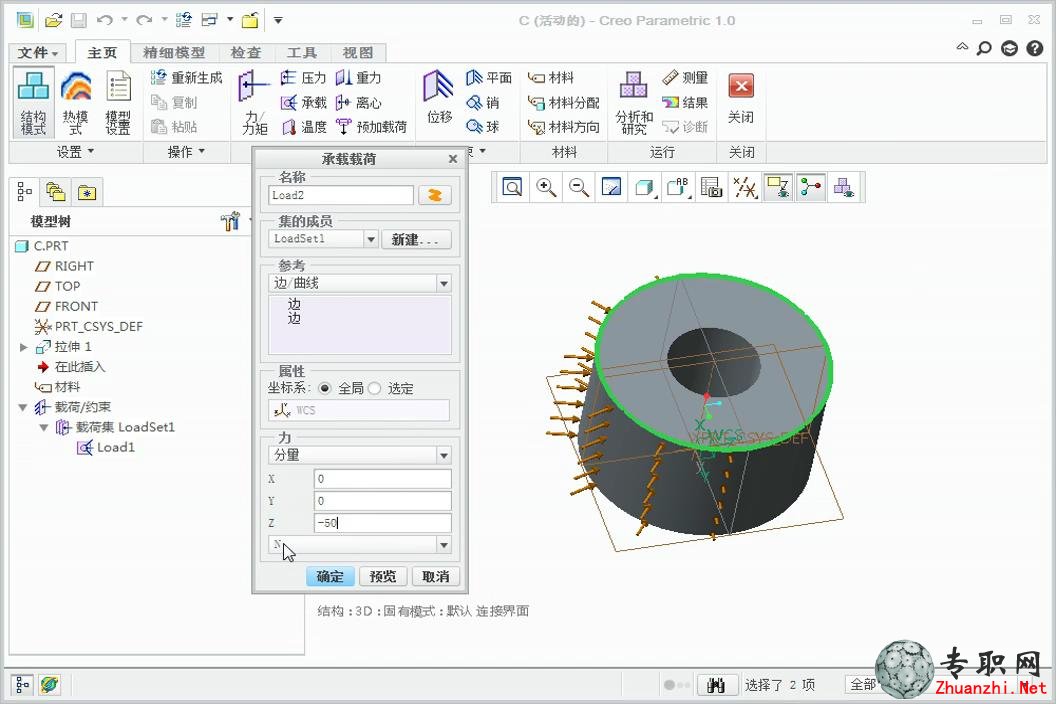Expand the 设置 group dropdown
The width and height of the screenshot is (1056, 704).
tap(75, 152)
